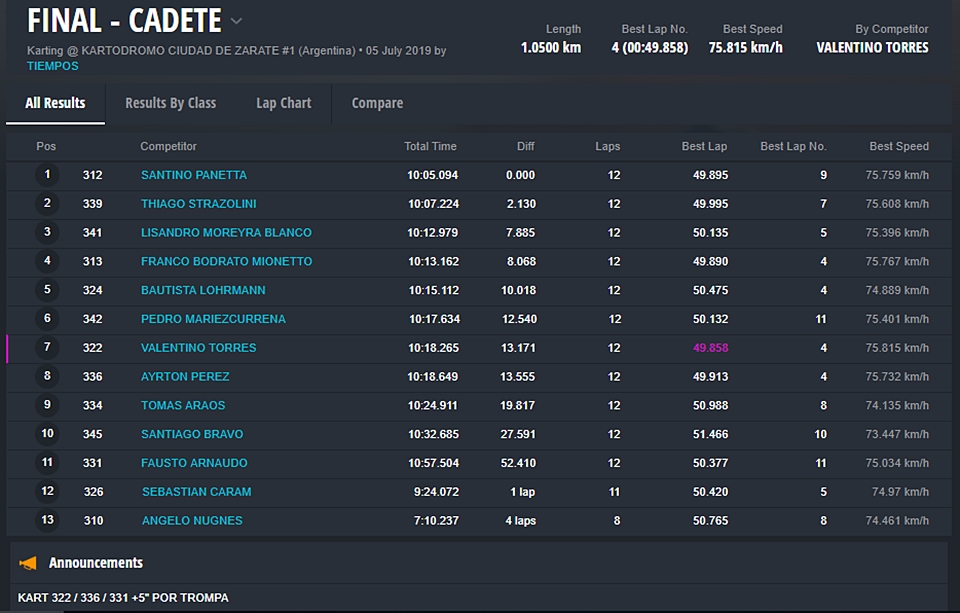Open competitor SANTINO PANETTA's details
The height and width of the screenshot is (613, 960).
click(193, 175)
